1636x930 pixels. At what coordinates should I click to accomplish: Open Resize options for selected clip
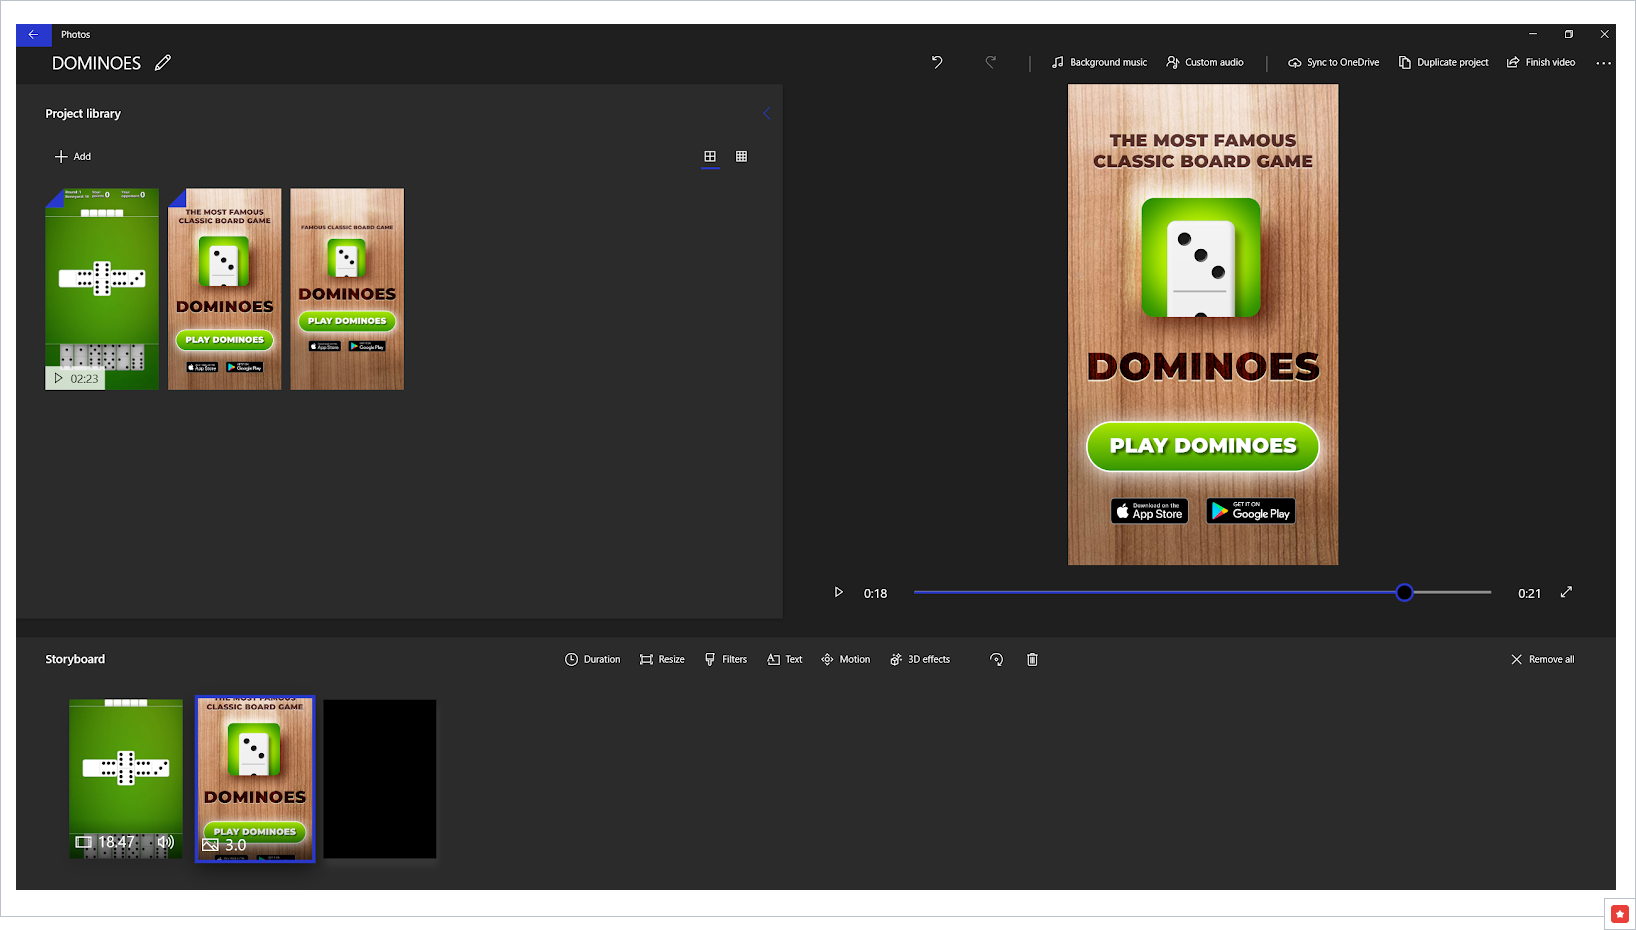[662, 659]
